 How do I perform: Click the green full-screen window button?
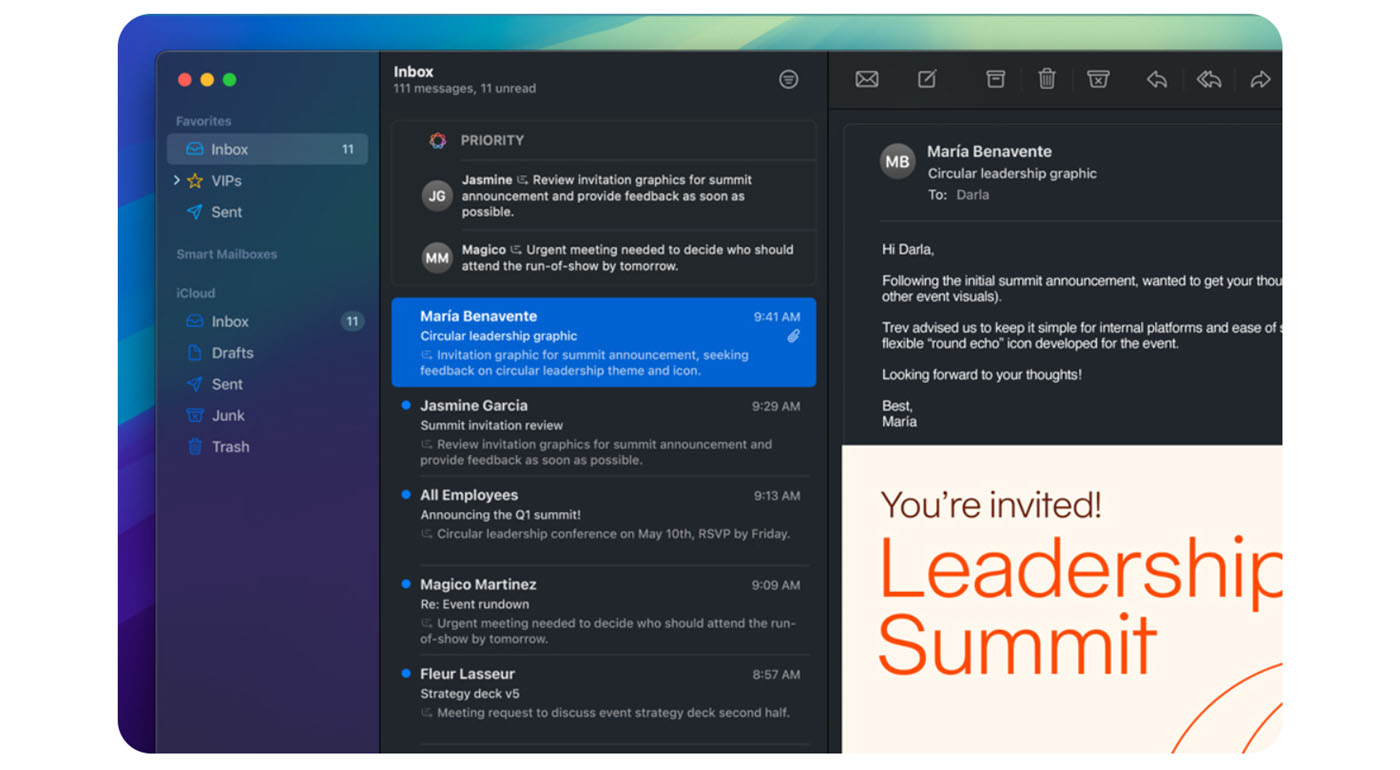point(229,80)
